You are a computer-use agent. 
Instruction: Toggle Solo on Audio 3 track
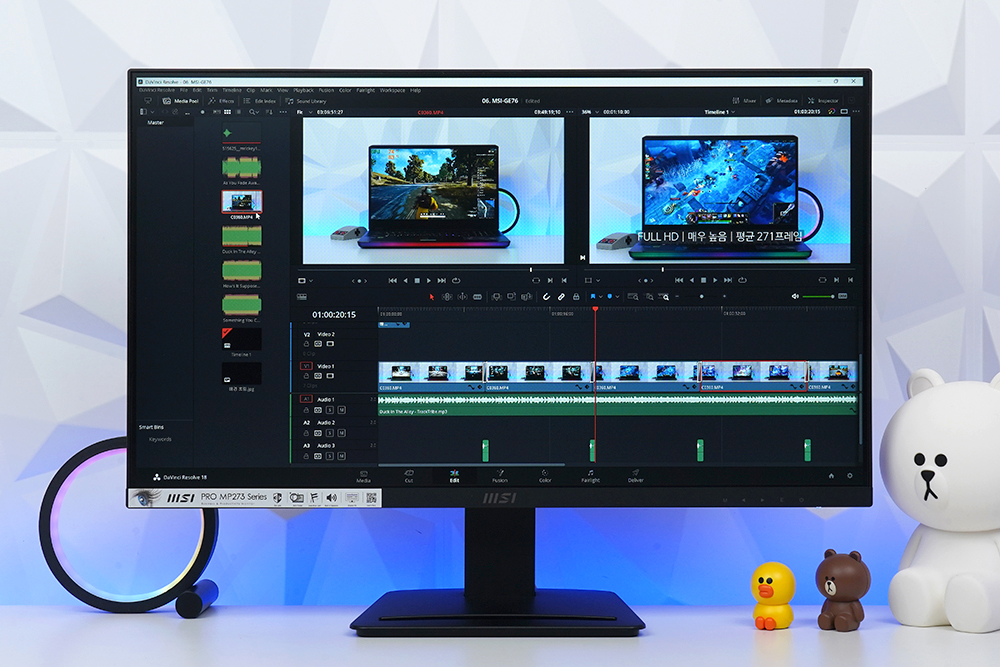330,456
